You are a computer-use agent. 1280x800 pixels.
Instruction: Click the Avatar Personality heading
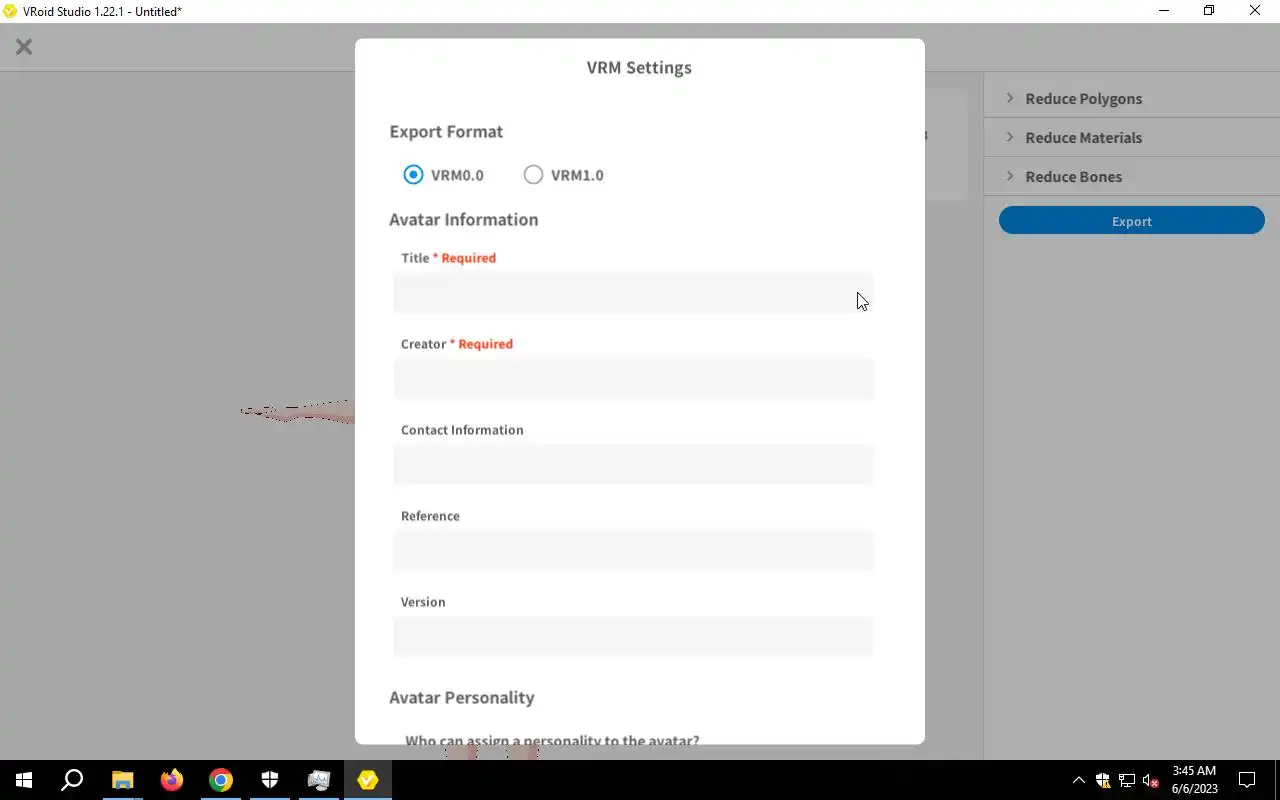coord(462,697)
